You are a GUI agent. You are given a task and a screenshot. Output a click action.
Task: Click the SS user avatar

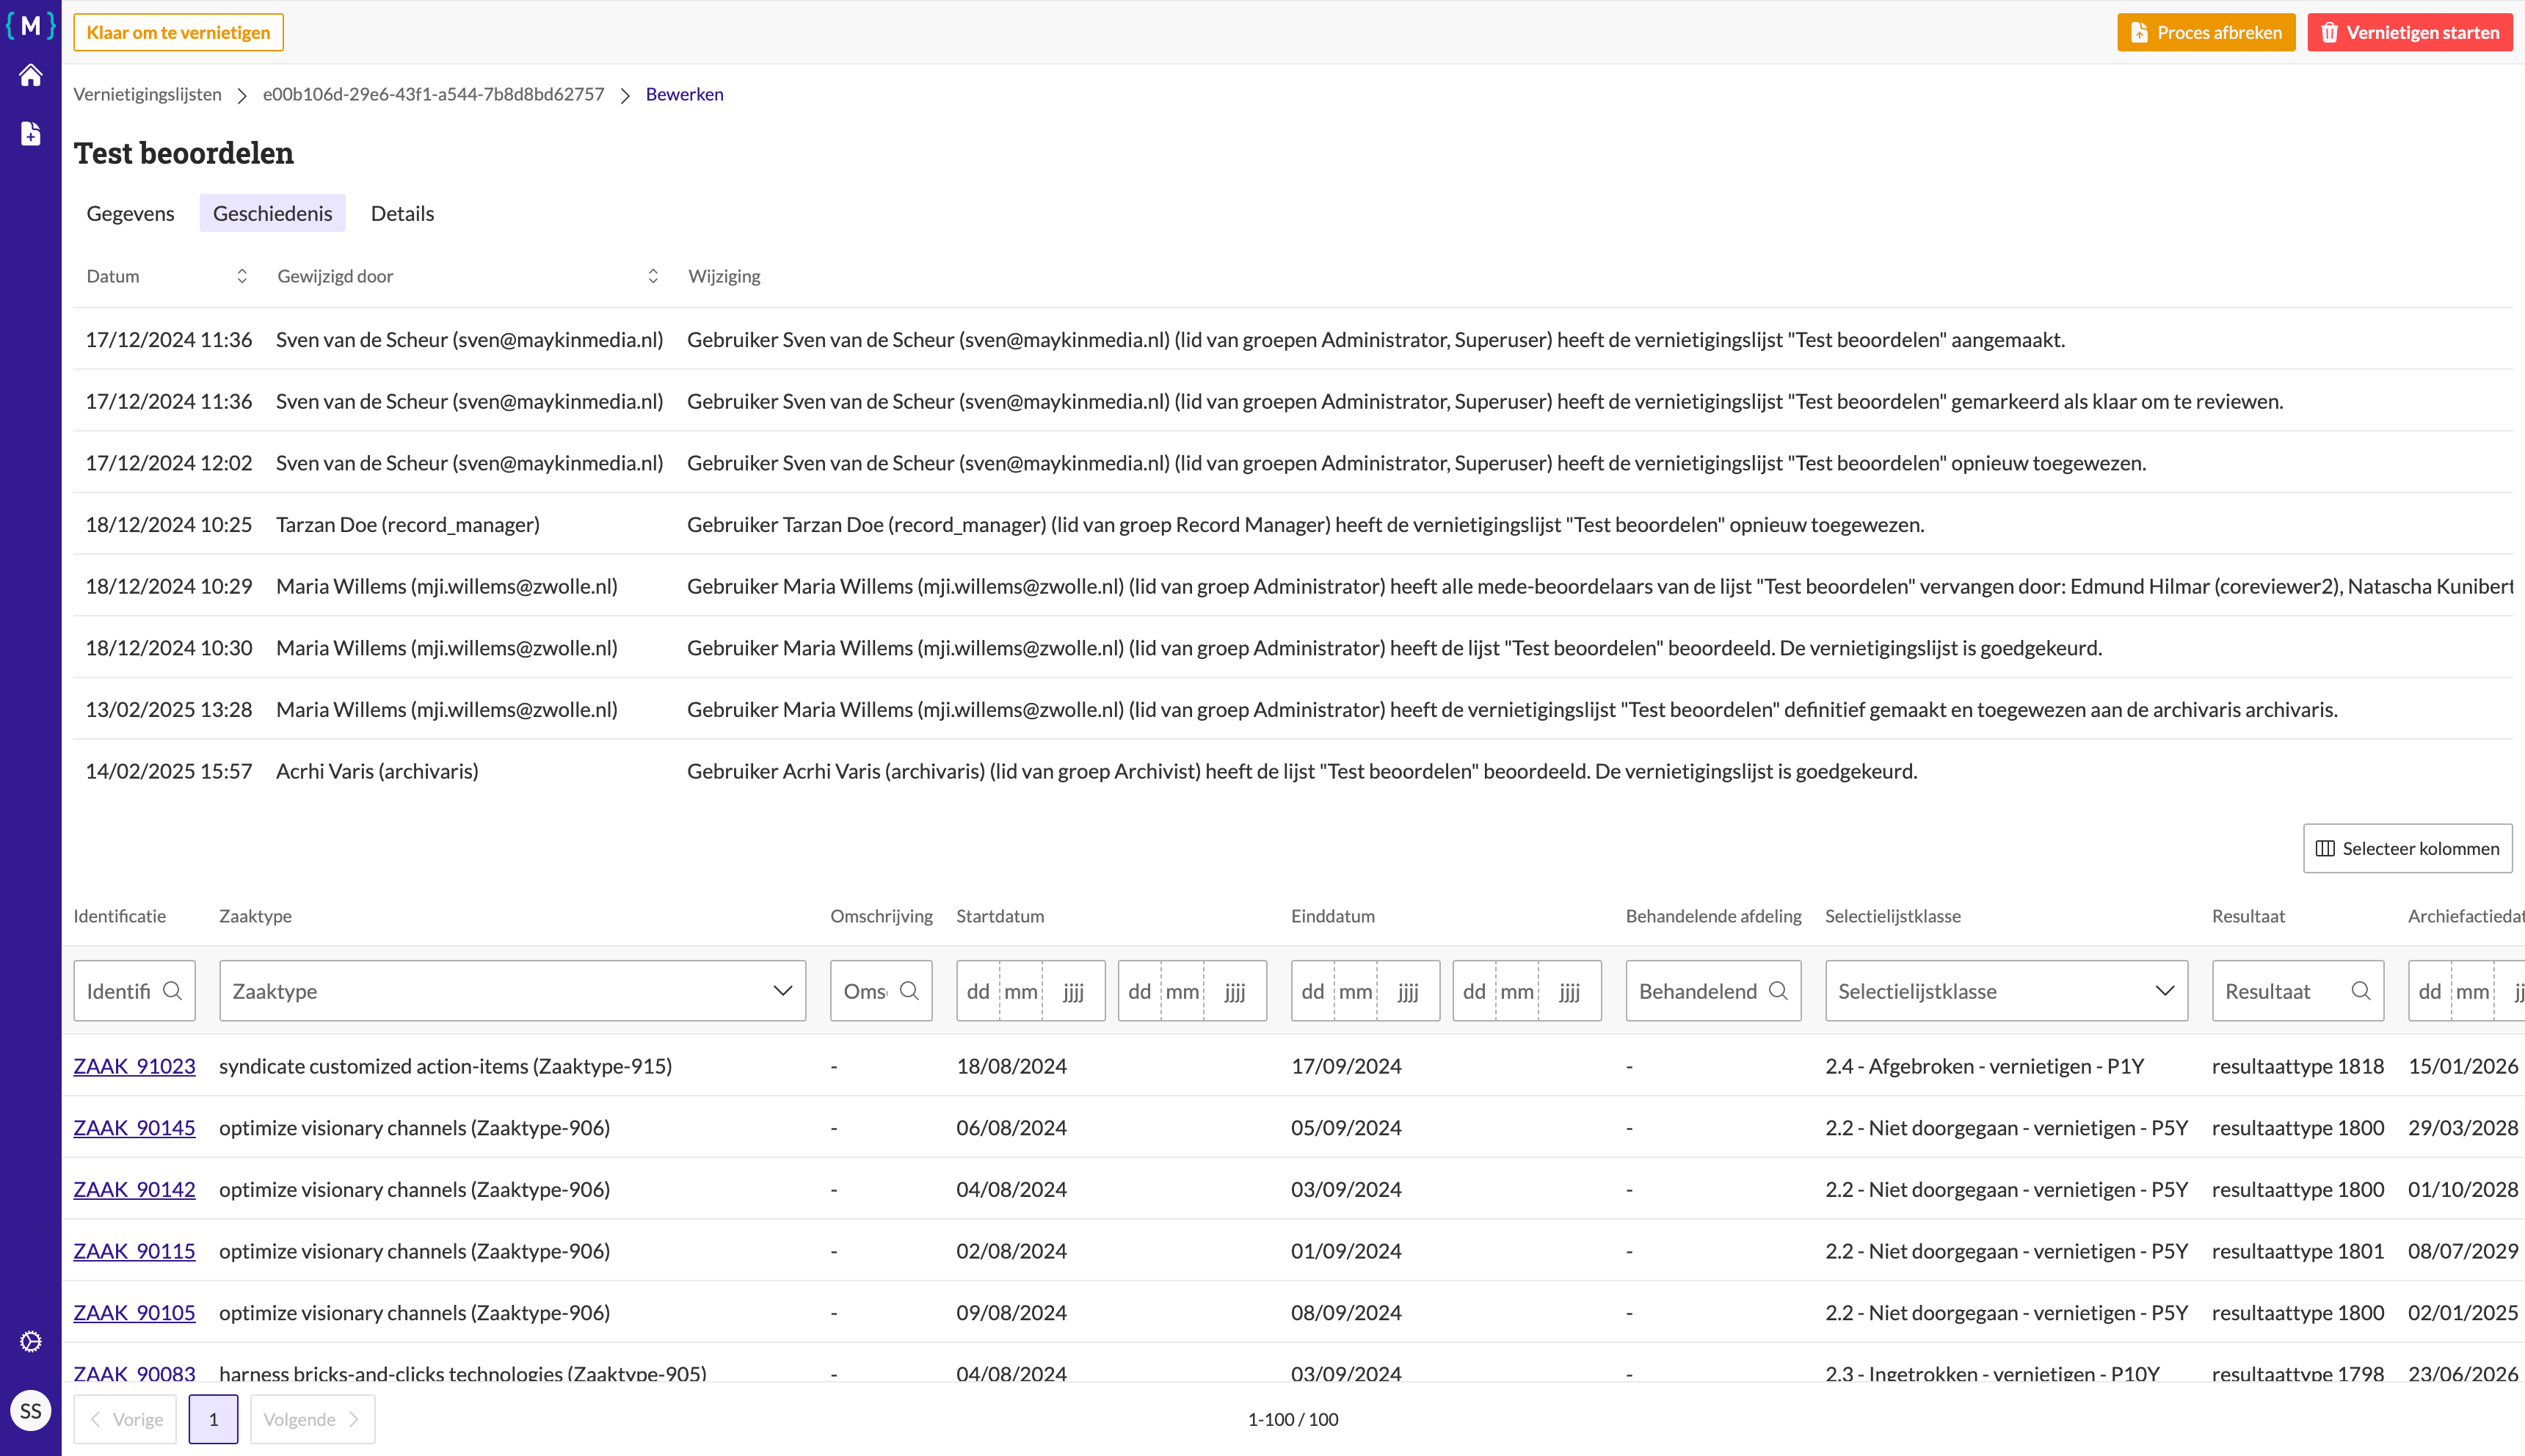pos(30,1410)
